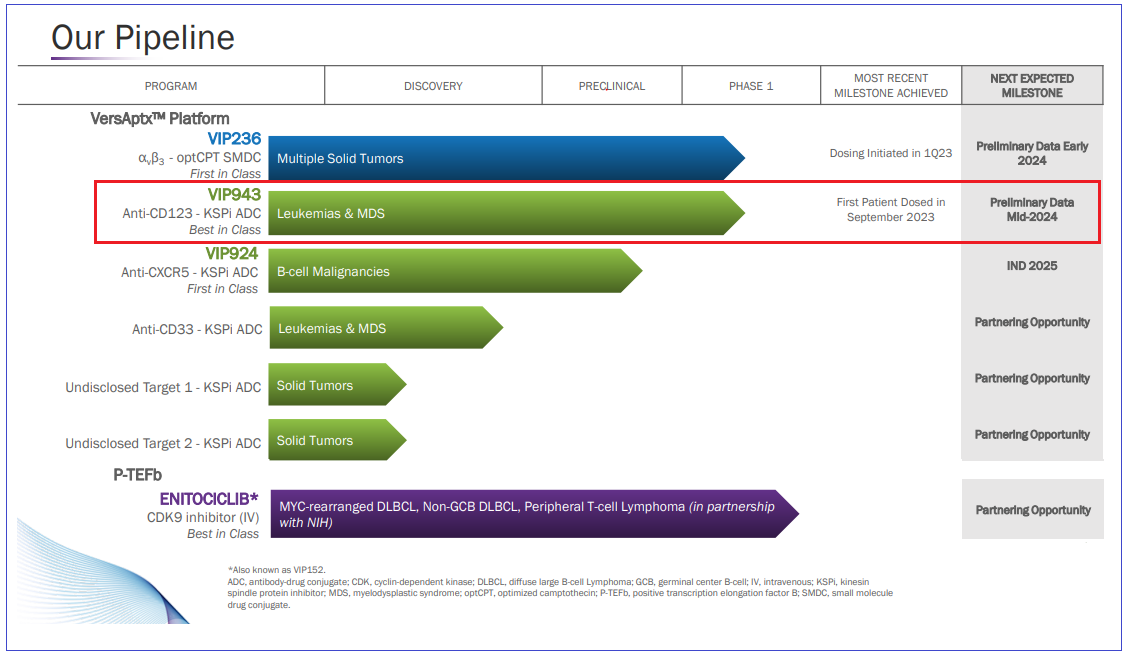The image size is (1130, 661).
Task: Select the green VIP943 program name
Action: [x=233, y=195]
